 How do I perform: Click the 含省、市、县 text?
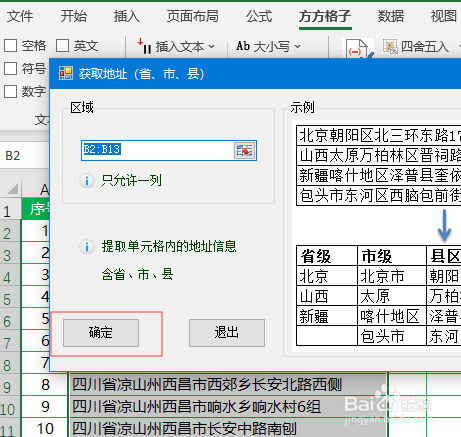[137, 275]
